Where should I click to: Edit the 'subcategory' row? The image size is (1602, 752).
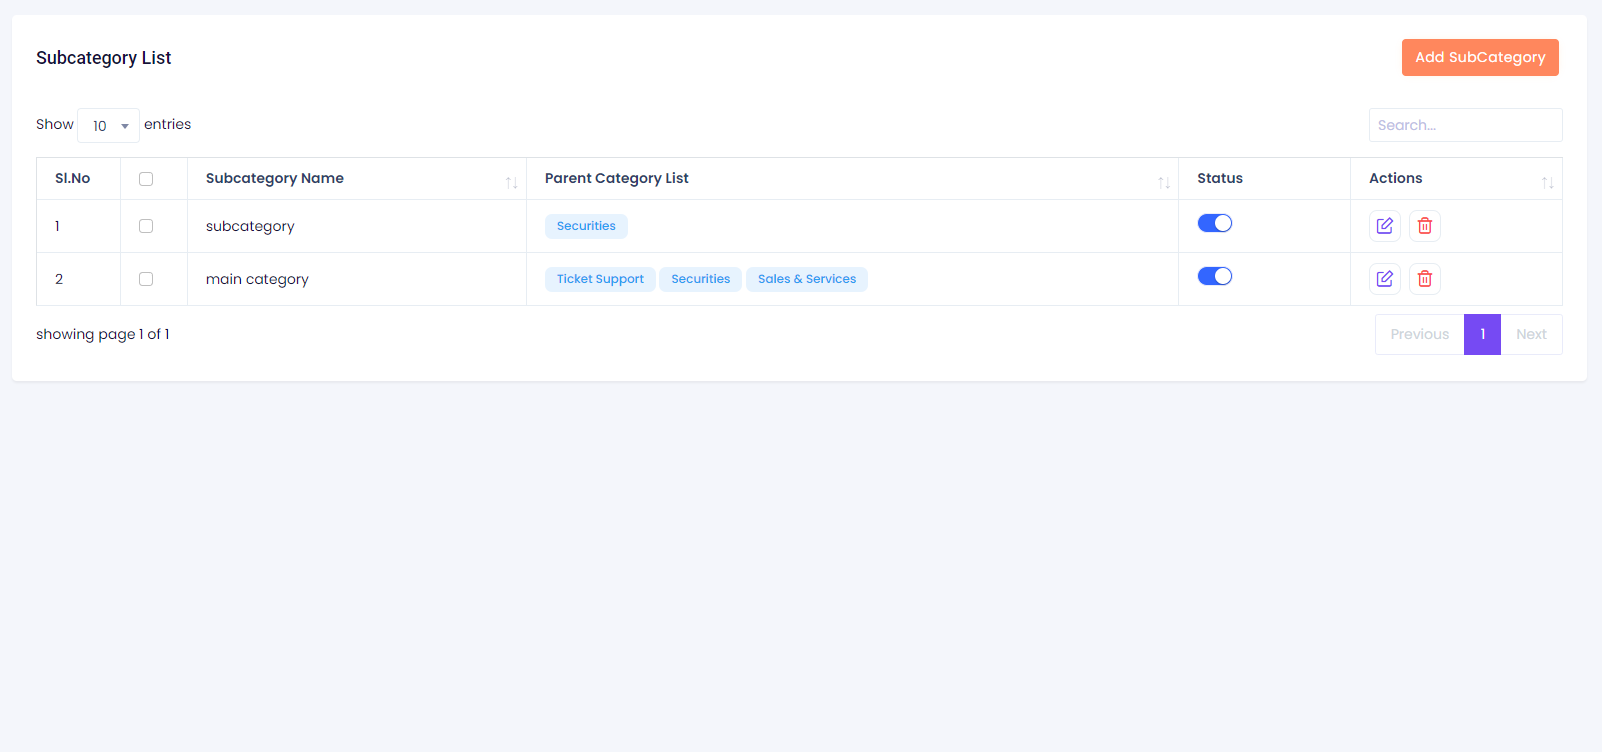pyautogui.click(x=1384, y=226)
